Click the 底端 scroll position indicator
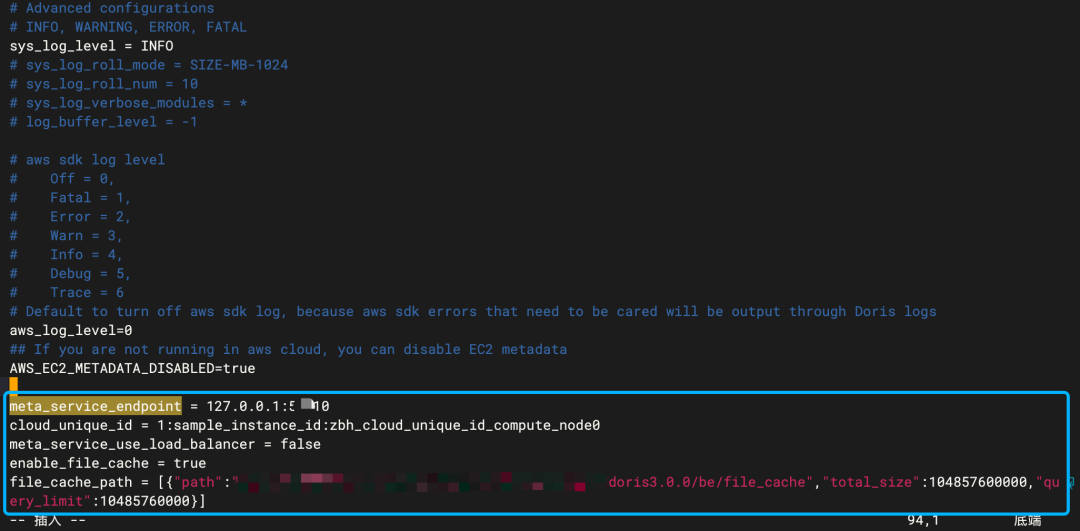1080x531 pixels. [1027, 520]
